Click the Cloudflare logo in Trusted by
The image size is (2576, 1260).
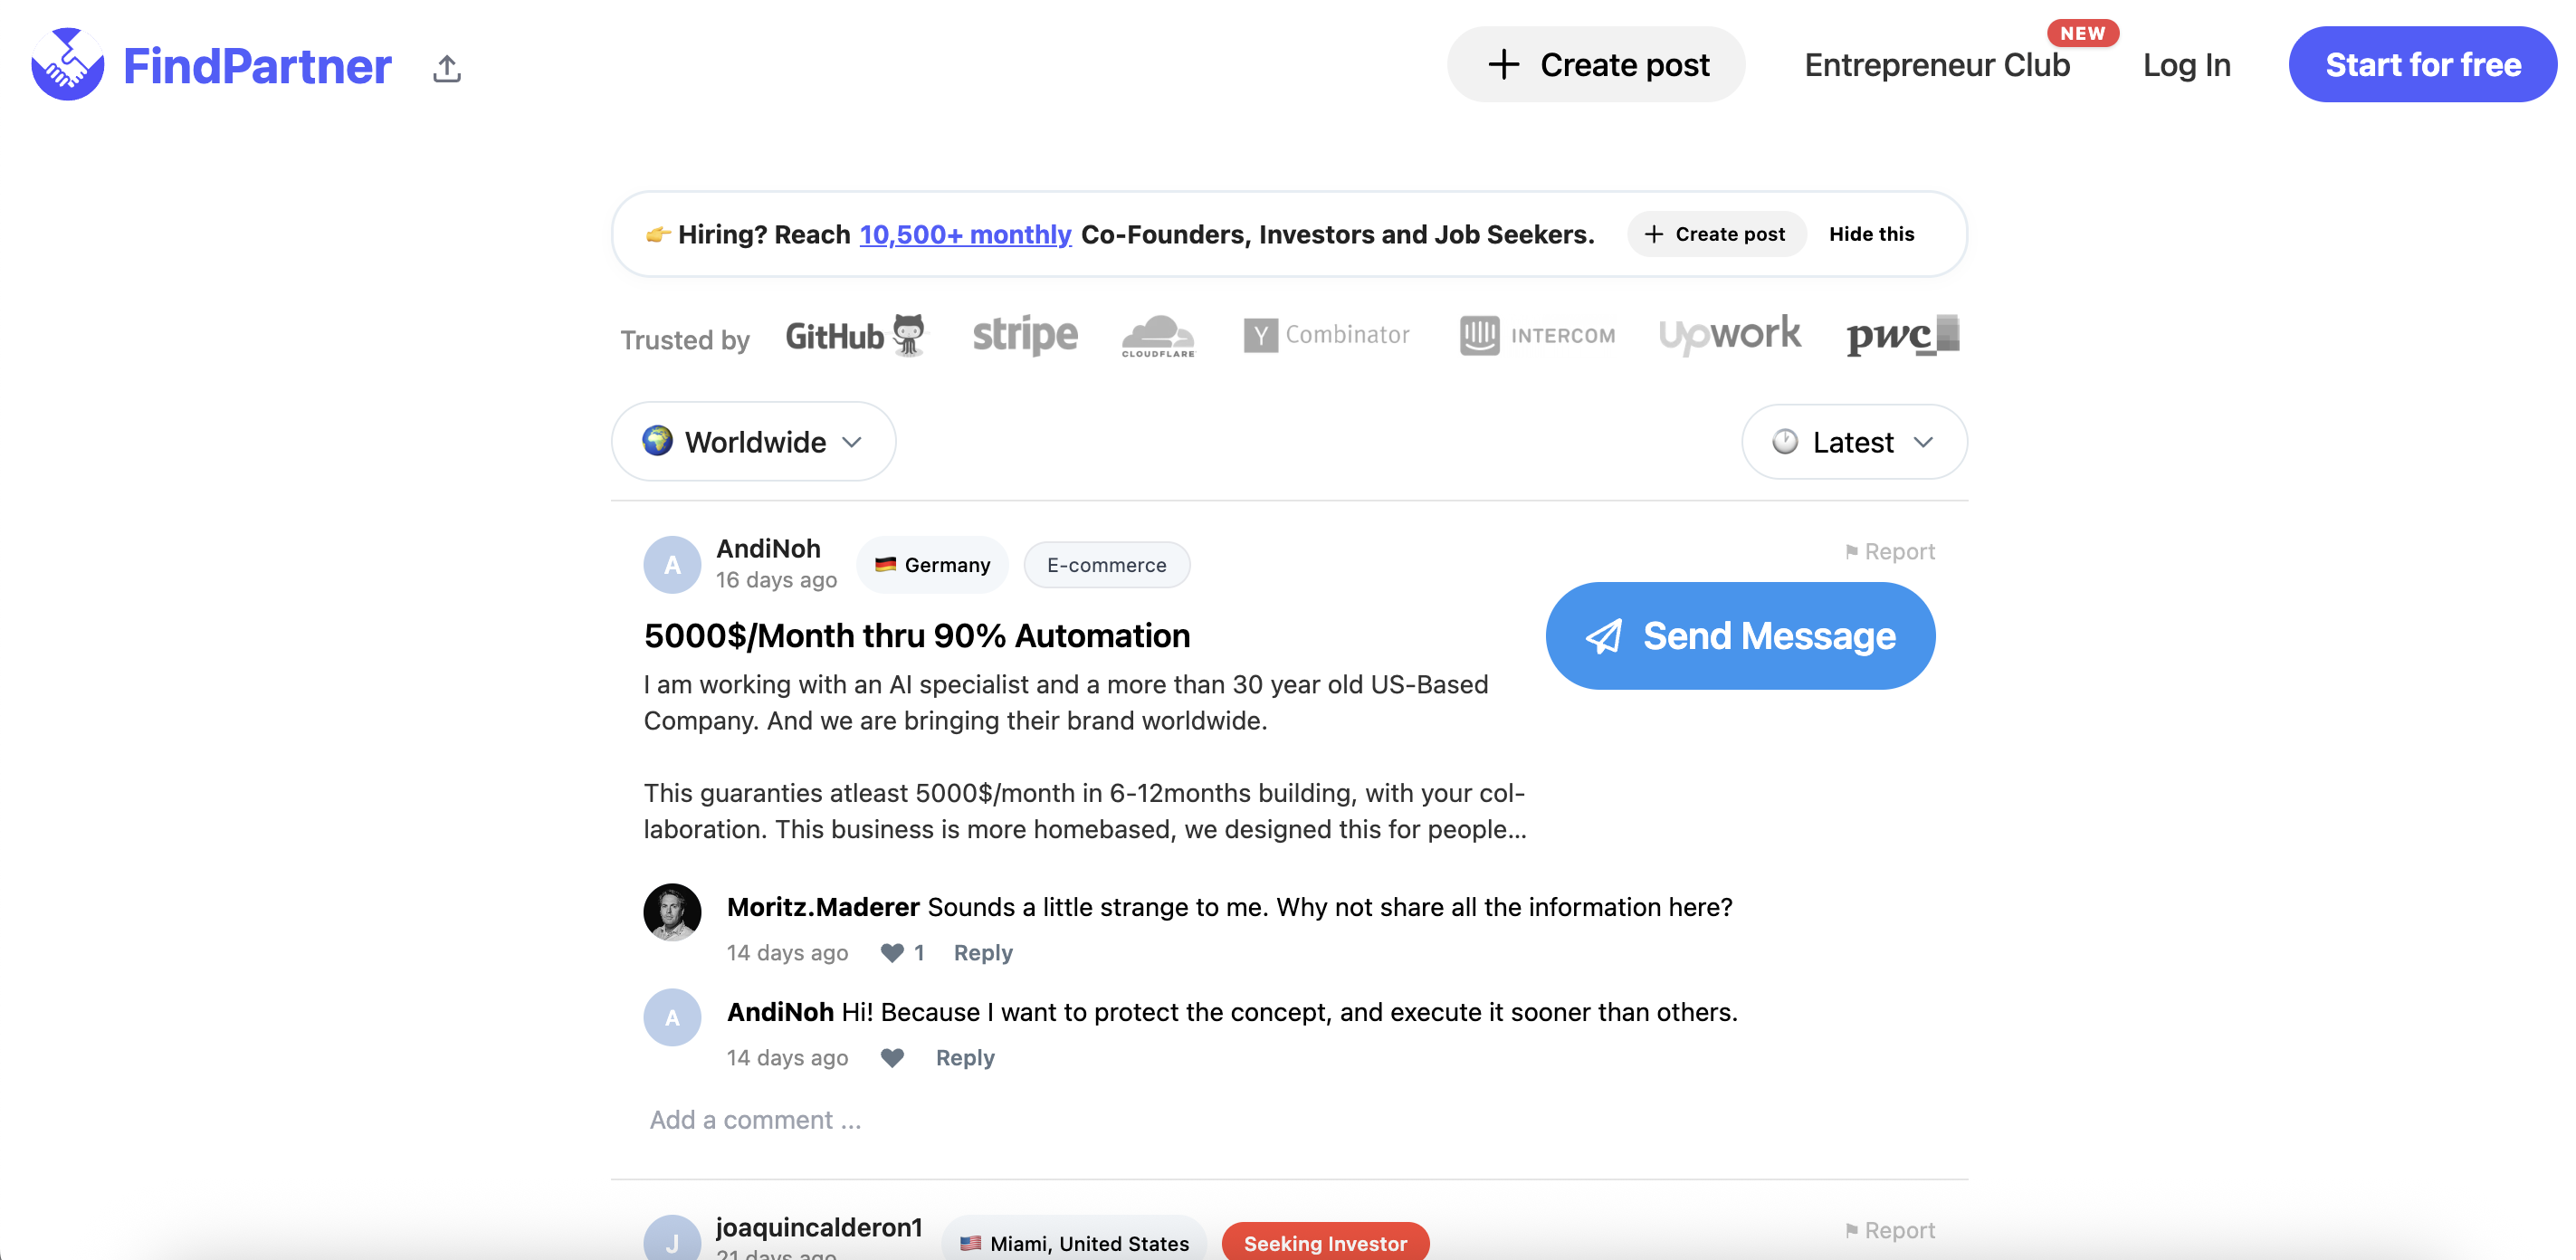(x=1158, y=336)
